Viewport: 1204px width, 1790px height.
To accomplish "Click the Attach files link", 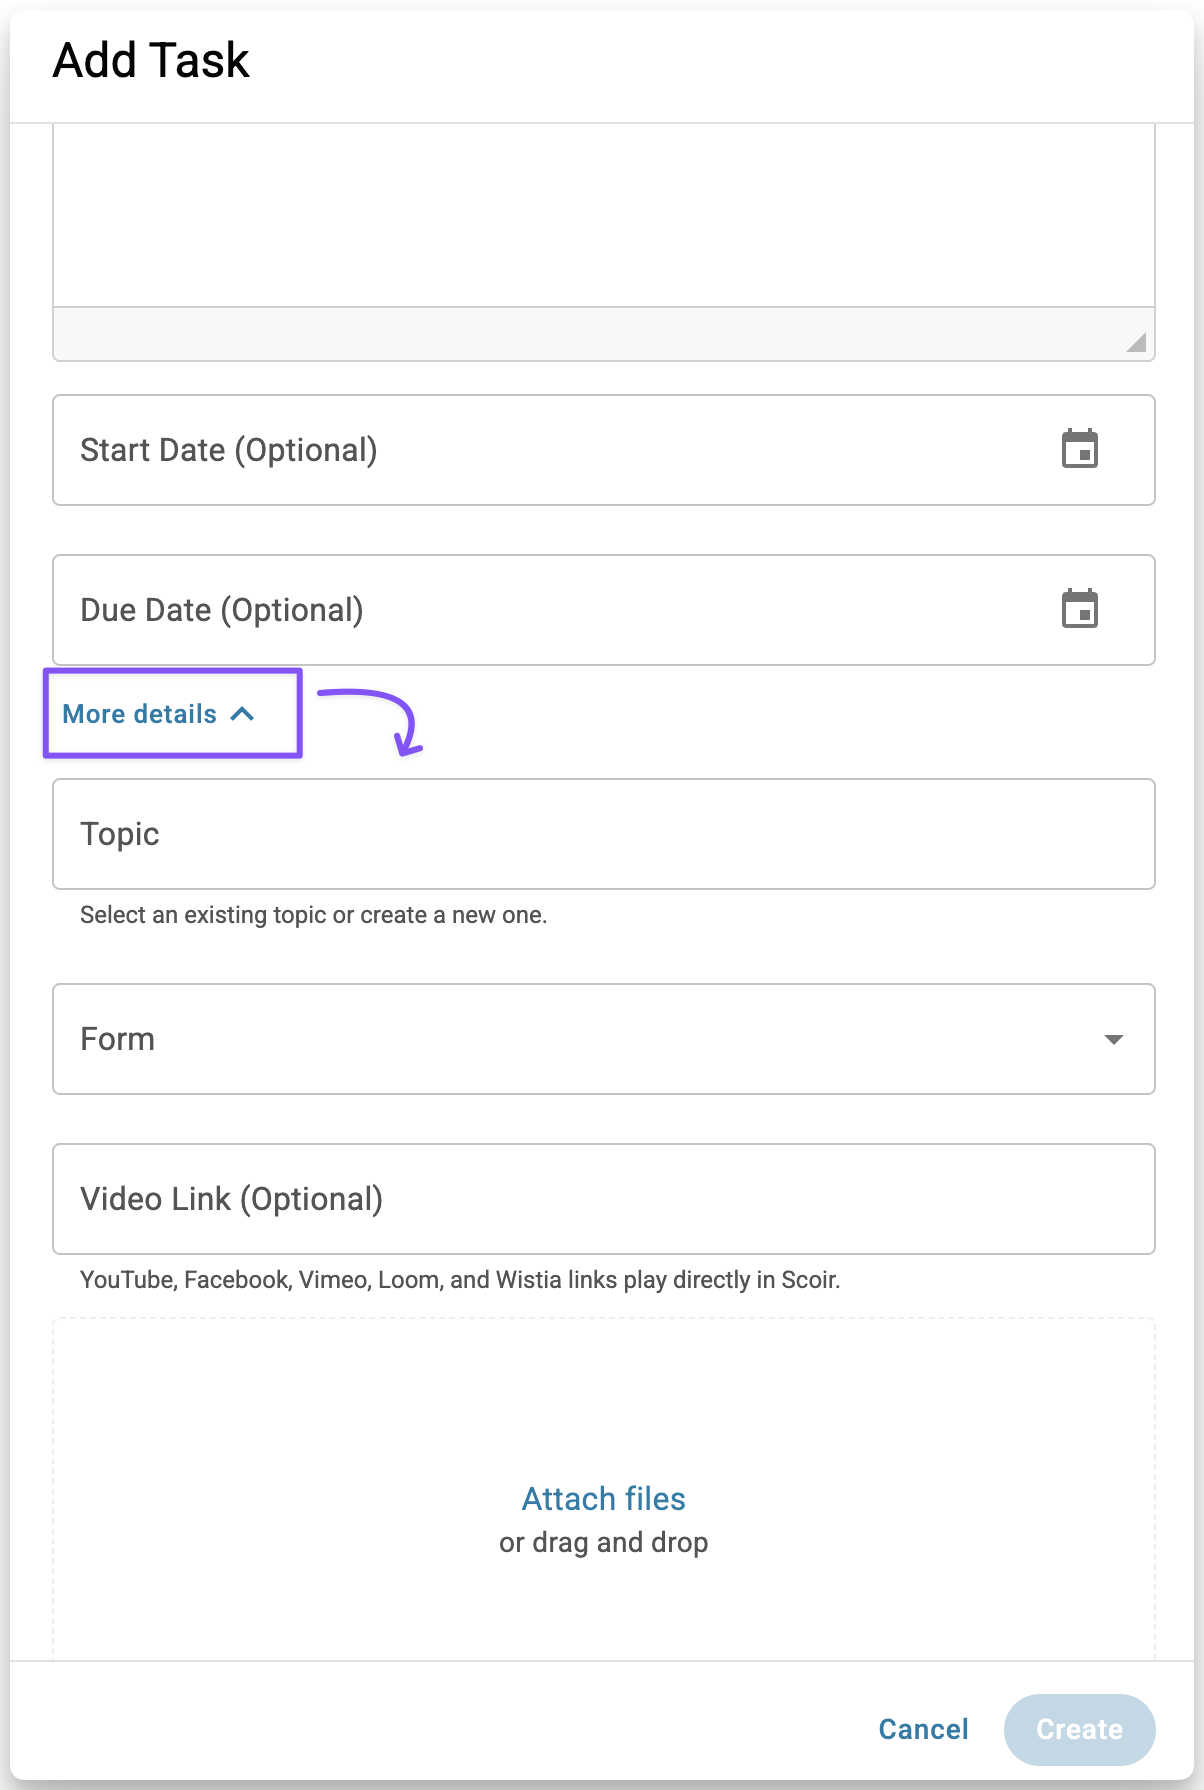I will [603, 1498].
